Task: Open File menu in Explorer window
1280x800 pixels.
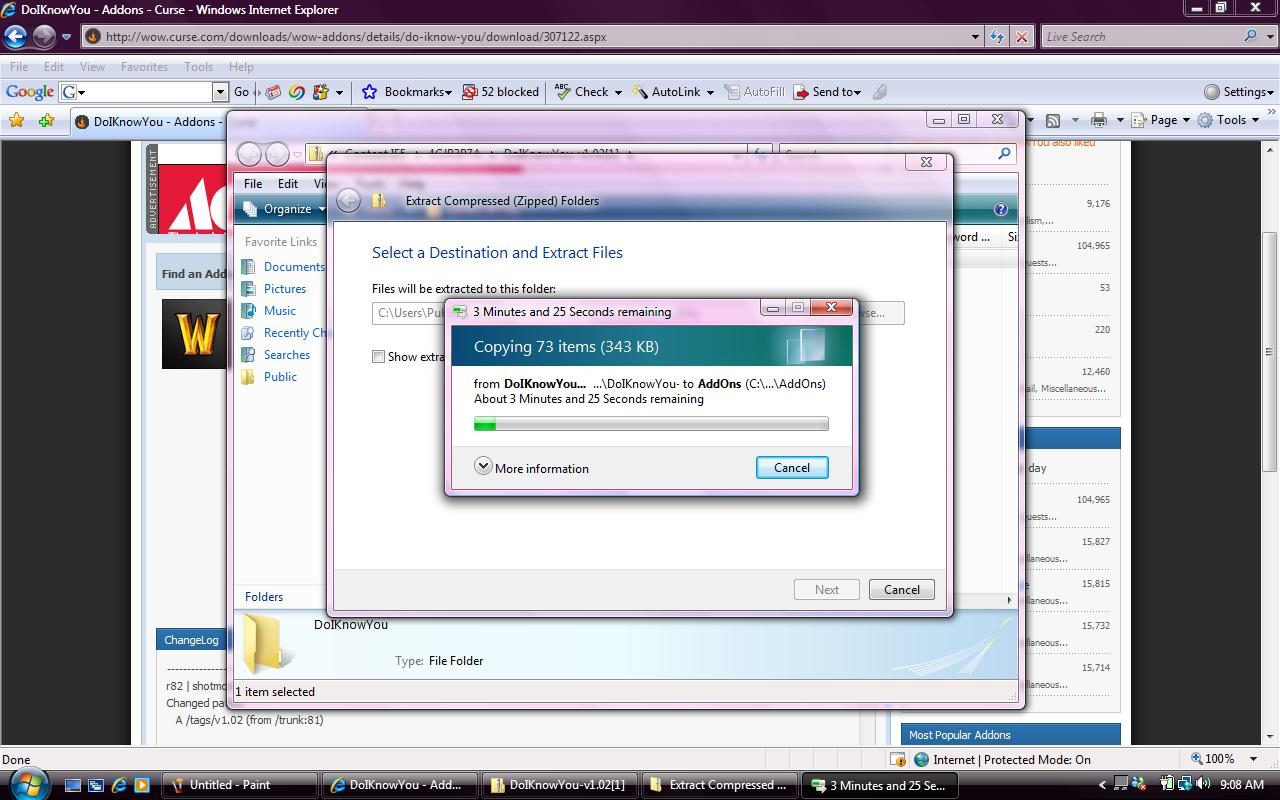Action: coord(253,183)
